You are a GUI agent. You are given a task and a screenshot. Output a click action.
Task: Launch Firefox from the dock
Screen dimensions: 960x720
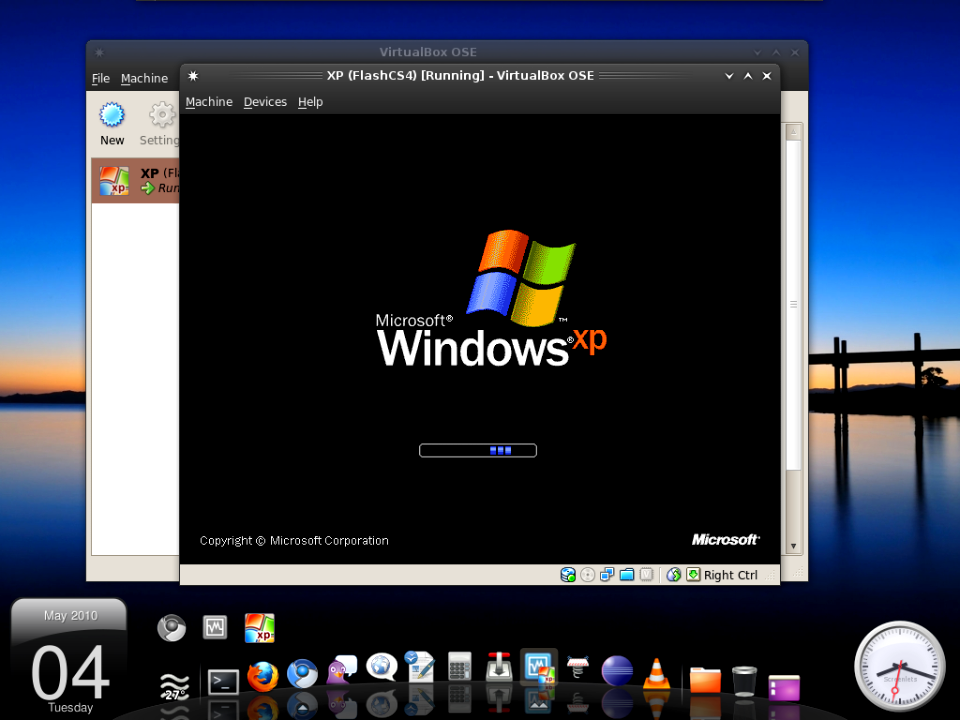point(263,677)
